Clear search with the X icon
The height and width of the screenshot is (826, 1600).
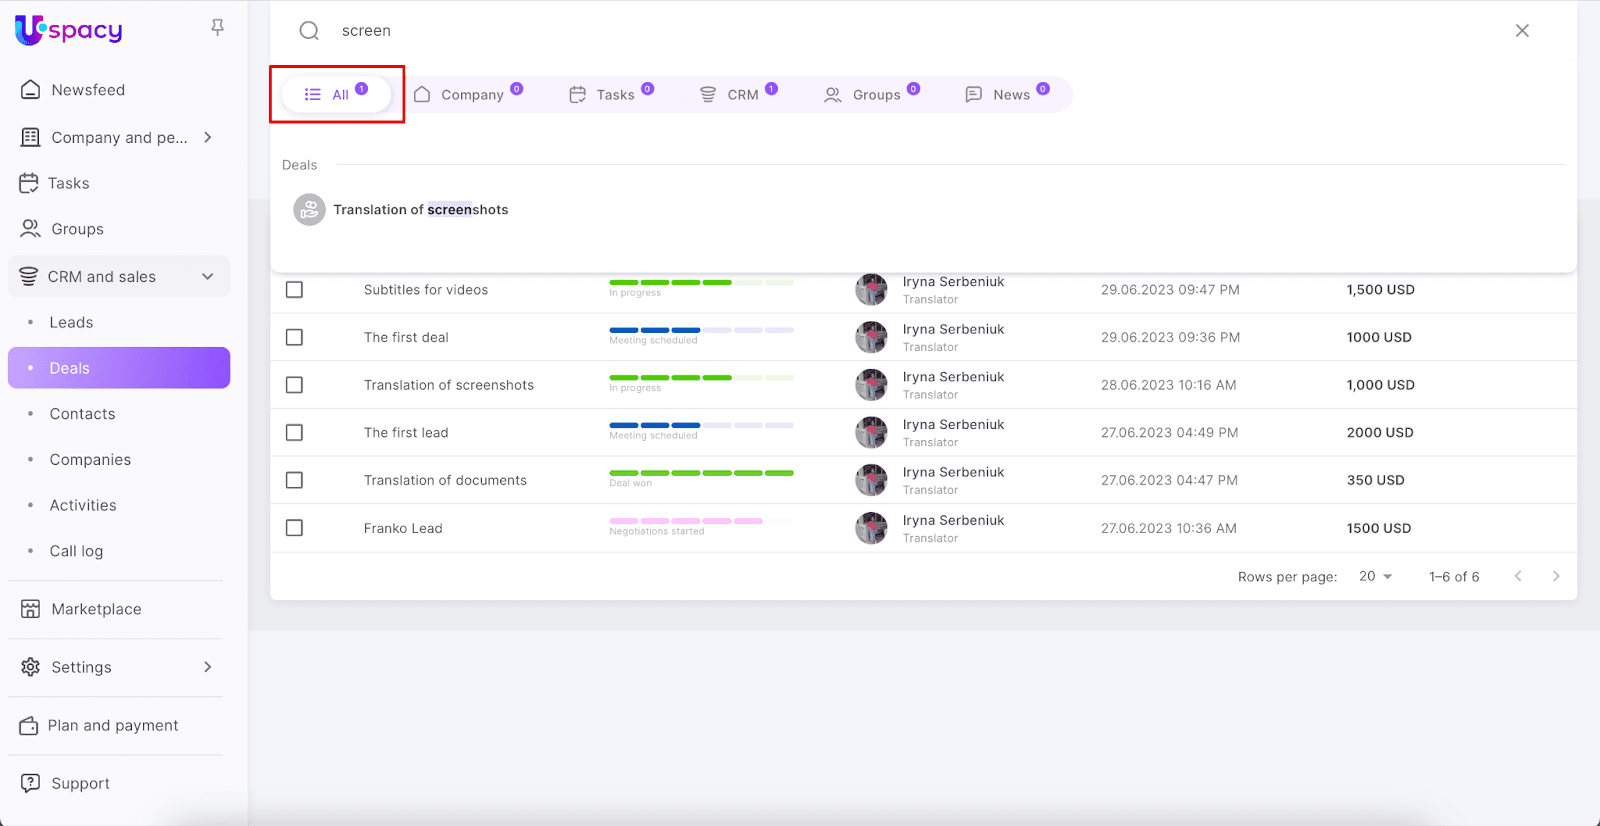pyautogui.click(x=1522, y=31)
